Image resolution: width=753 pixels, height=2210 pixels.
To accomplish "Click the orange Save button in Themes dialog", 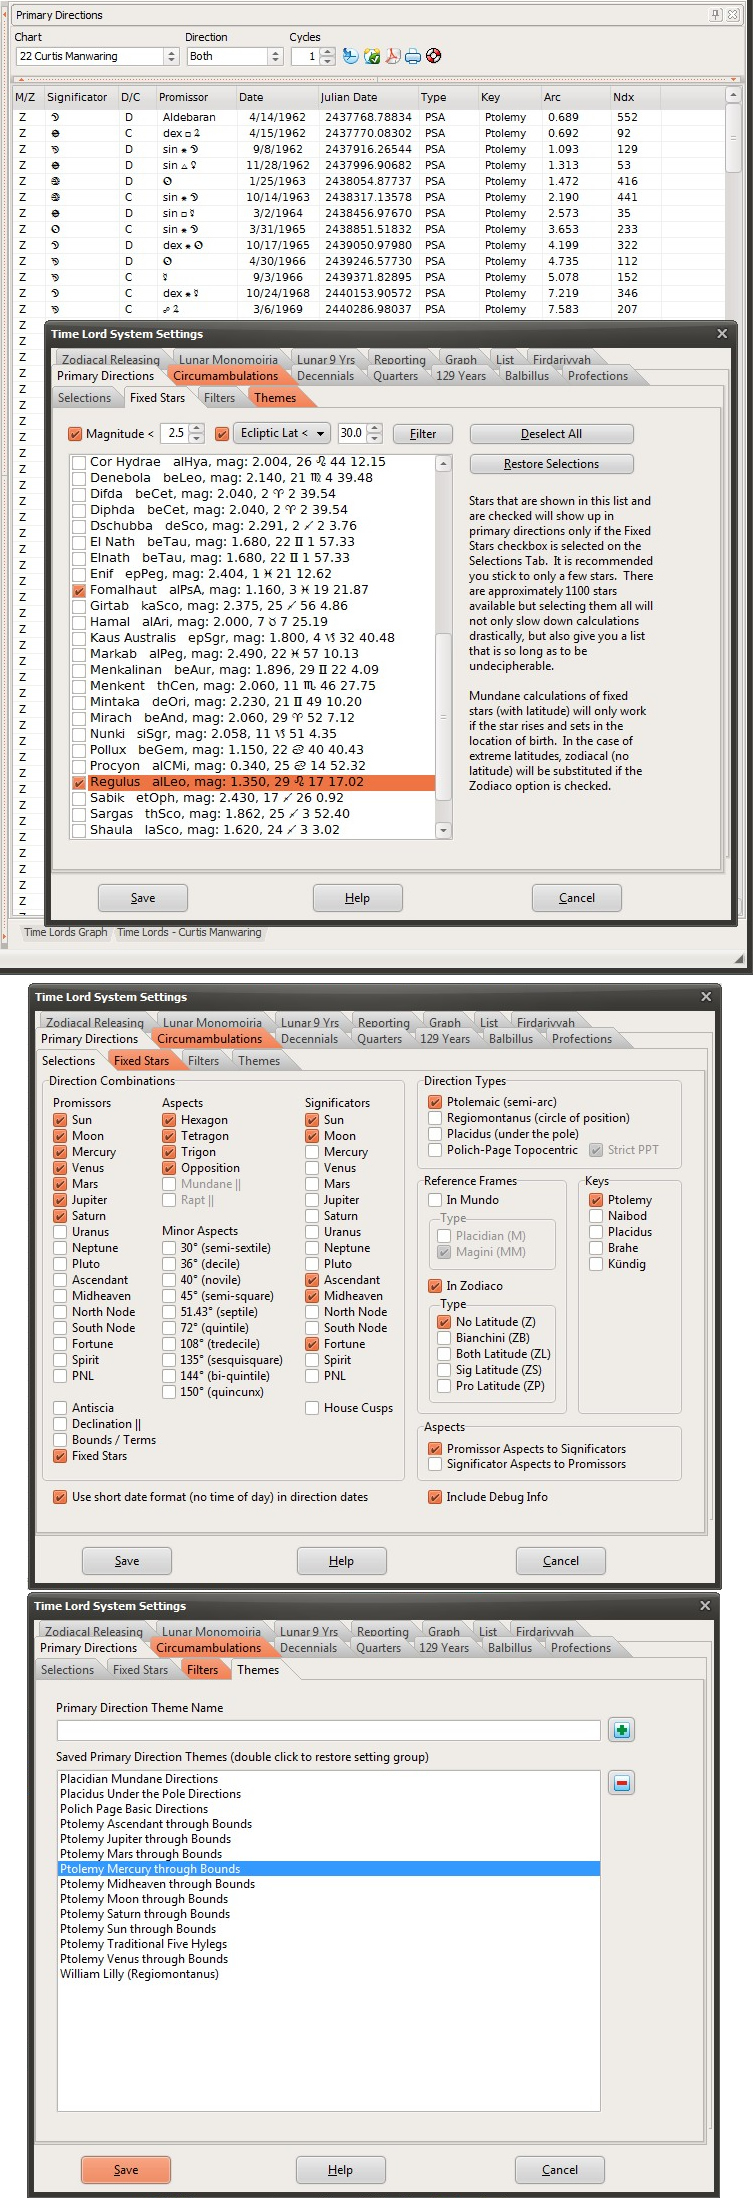I will click(126, 2170).
